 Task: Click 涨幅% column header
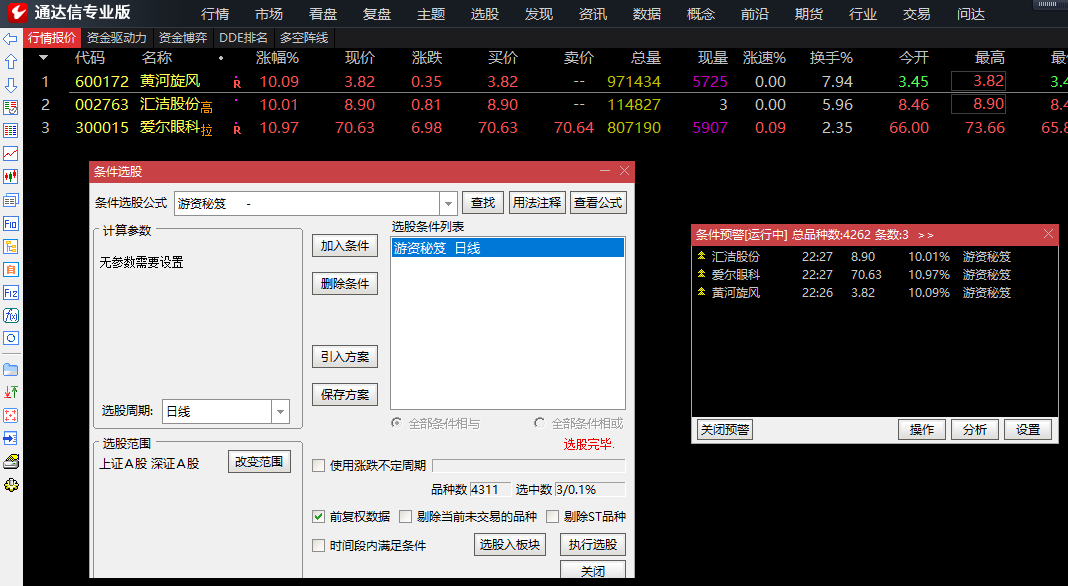pos(277,58)
